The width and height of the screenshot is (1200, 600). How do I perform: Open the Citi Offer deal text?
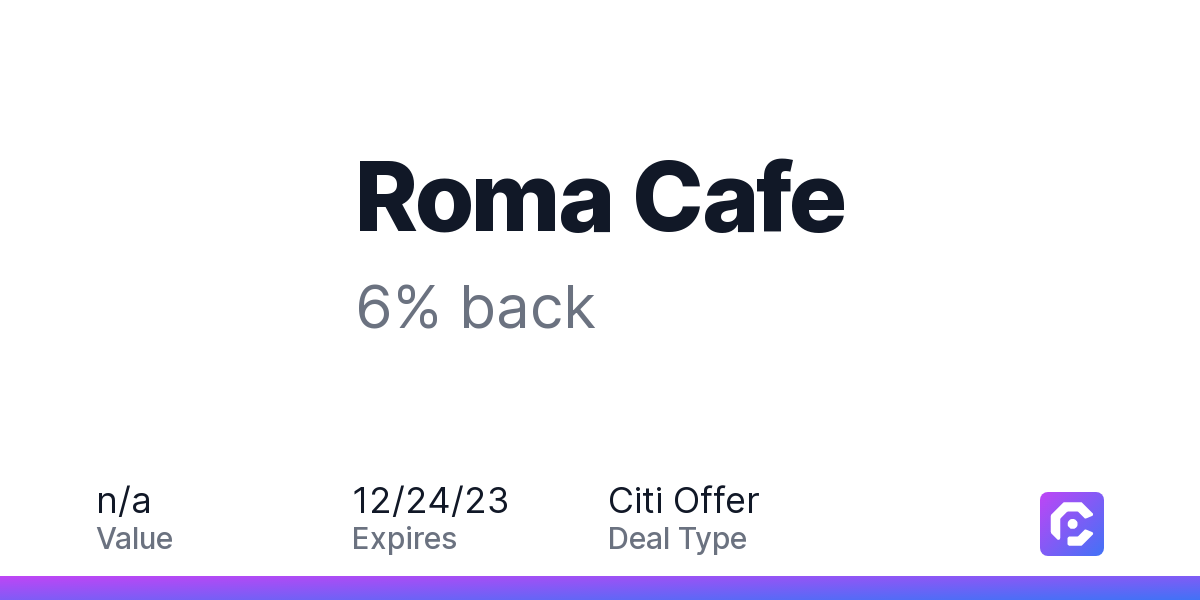pos(684,500)
